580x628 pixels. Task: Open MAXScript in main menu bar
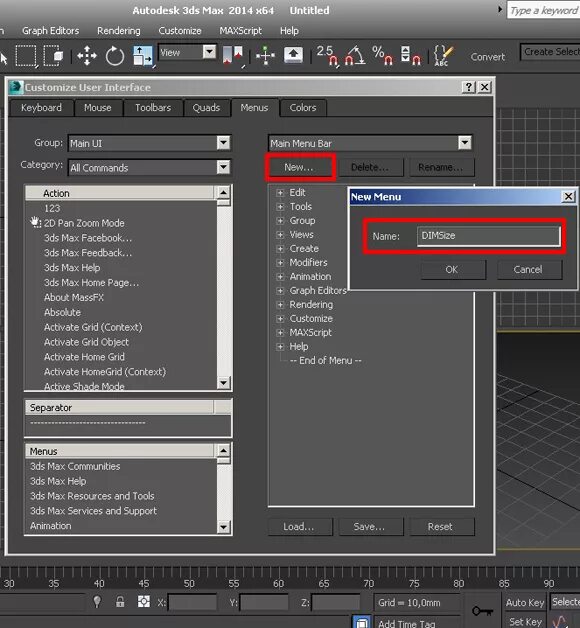coord(240,30)
